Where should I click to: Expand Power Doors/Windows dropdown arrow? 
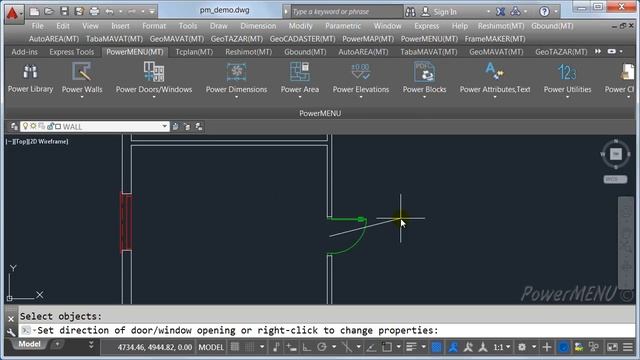click(154, 97)
